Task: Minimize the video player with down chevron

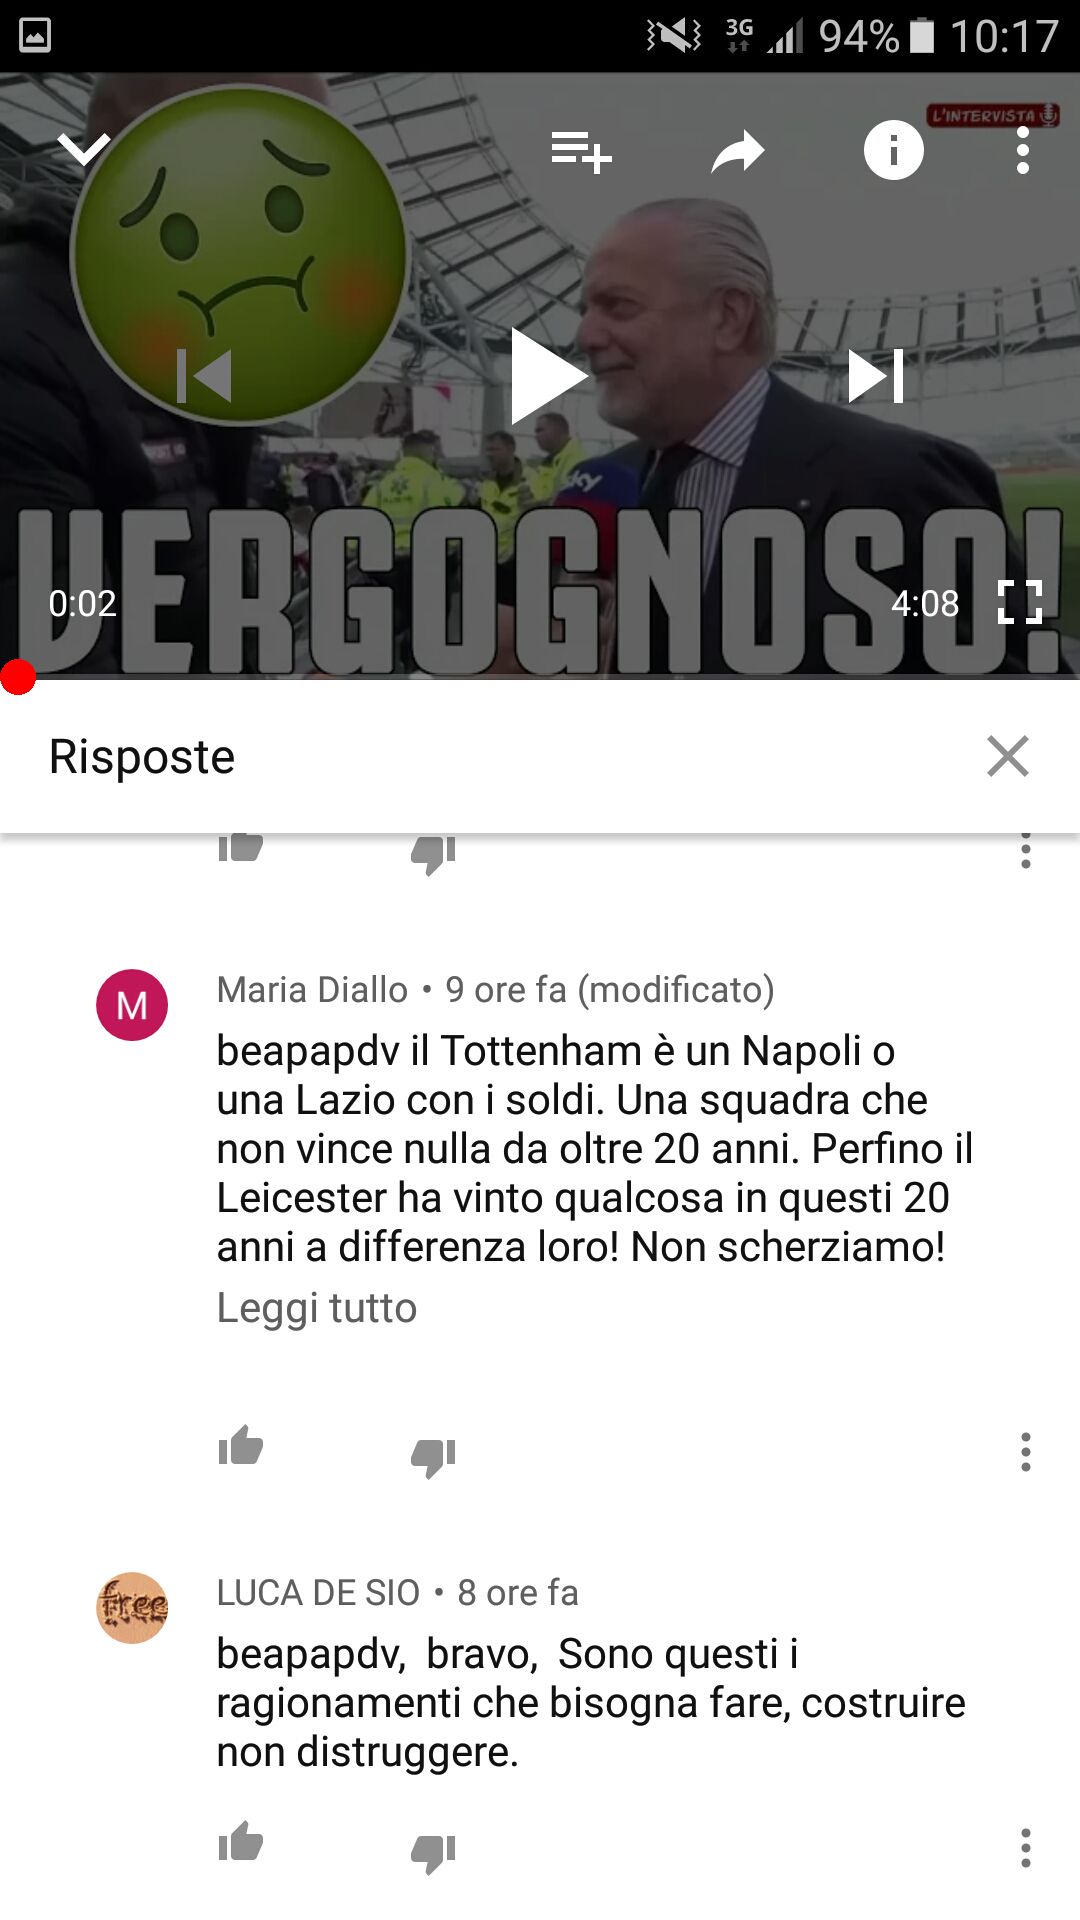Action: 84,150
